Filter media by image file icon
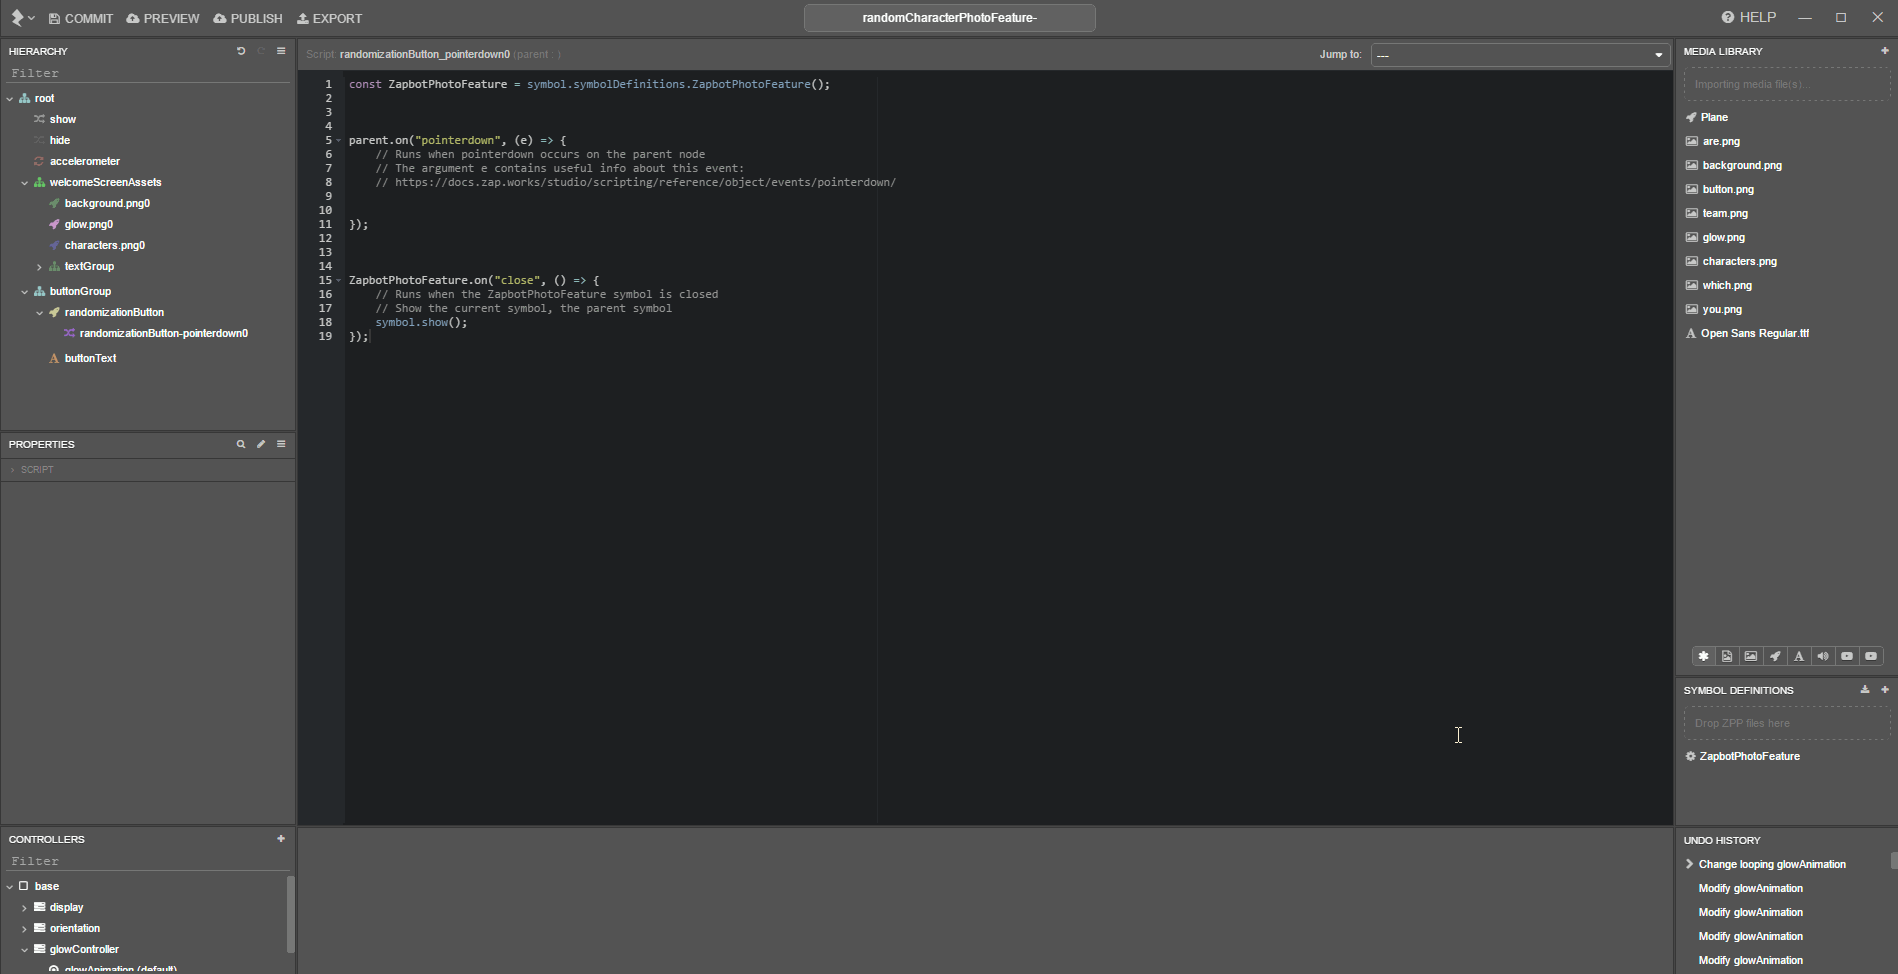 click(1727, 656)
